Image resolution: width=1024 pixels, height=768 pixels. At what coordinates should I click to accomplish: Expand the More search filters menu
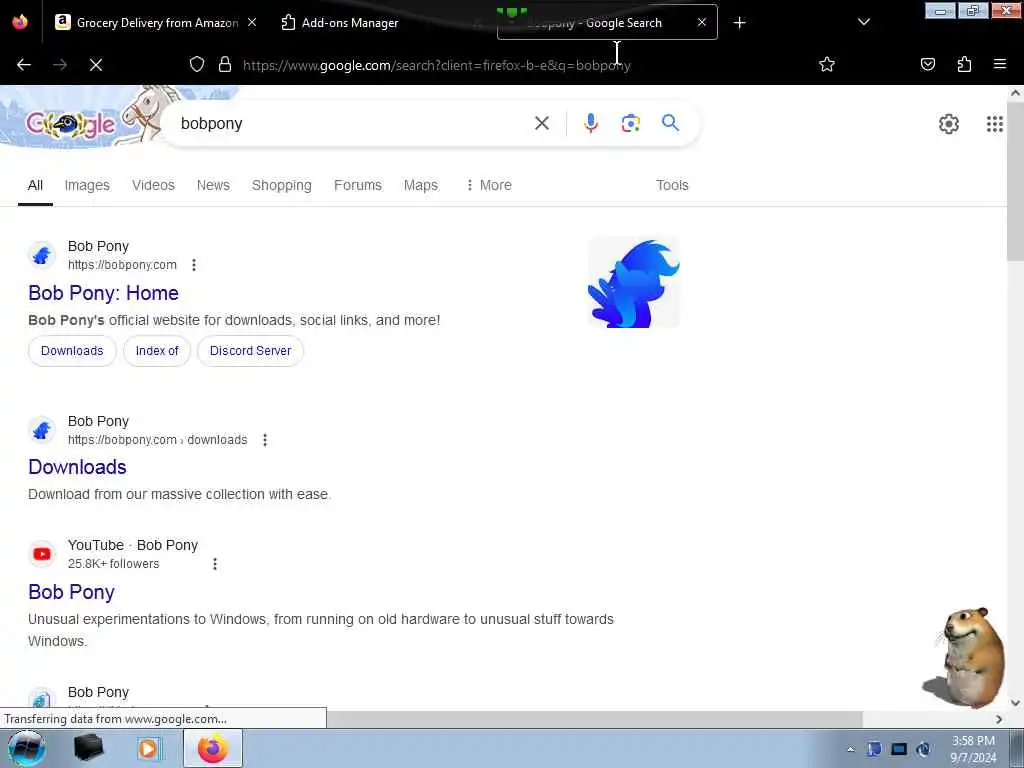click(488, 185)
